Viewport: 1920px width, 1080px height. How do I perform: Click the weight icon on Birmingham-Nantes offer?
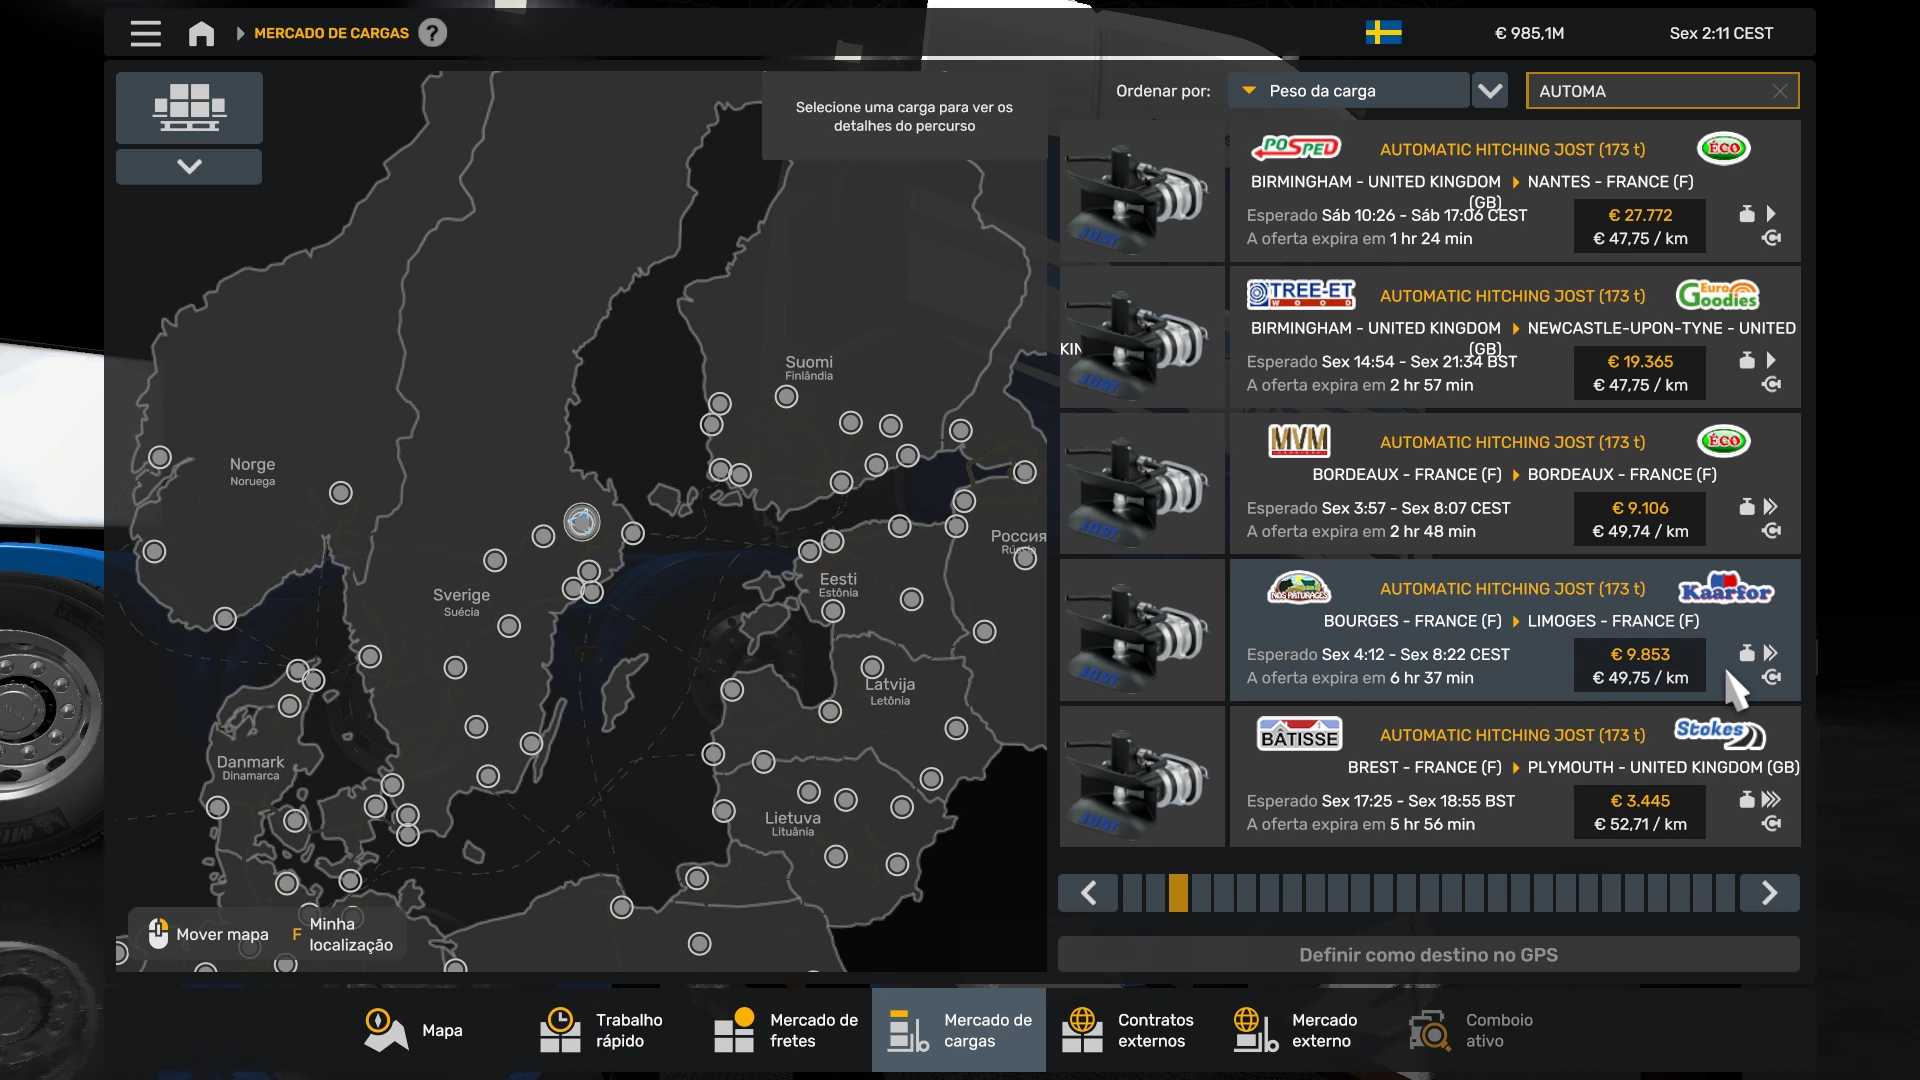point(1746,214)
